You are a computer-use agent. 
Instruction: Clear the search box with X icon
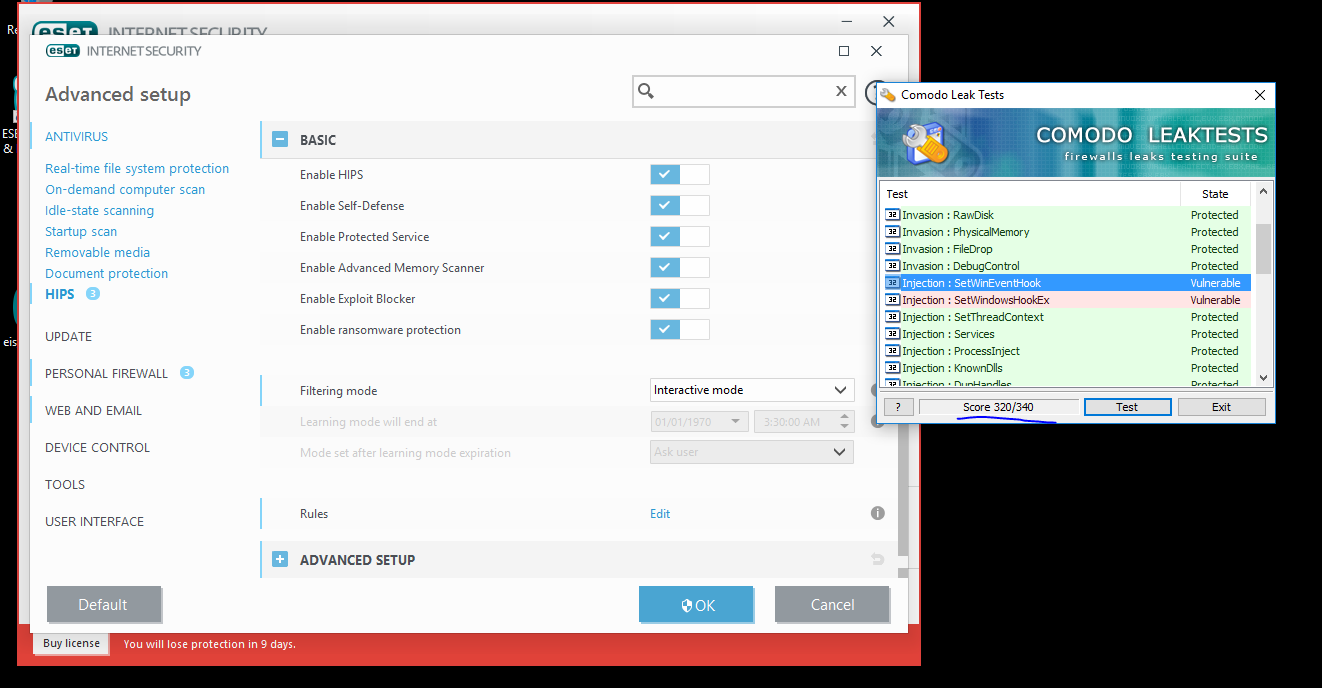point(842,91)
